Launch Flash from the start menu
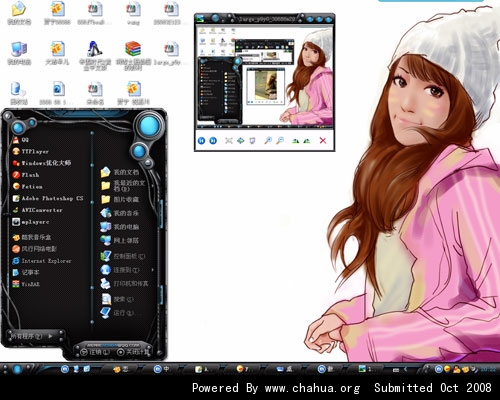This screenshot has width=500, height=400. click(26, 175)
